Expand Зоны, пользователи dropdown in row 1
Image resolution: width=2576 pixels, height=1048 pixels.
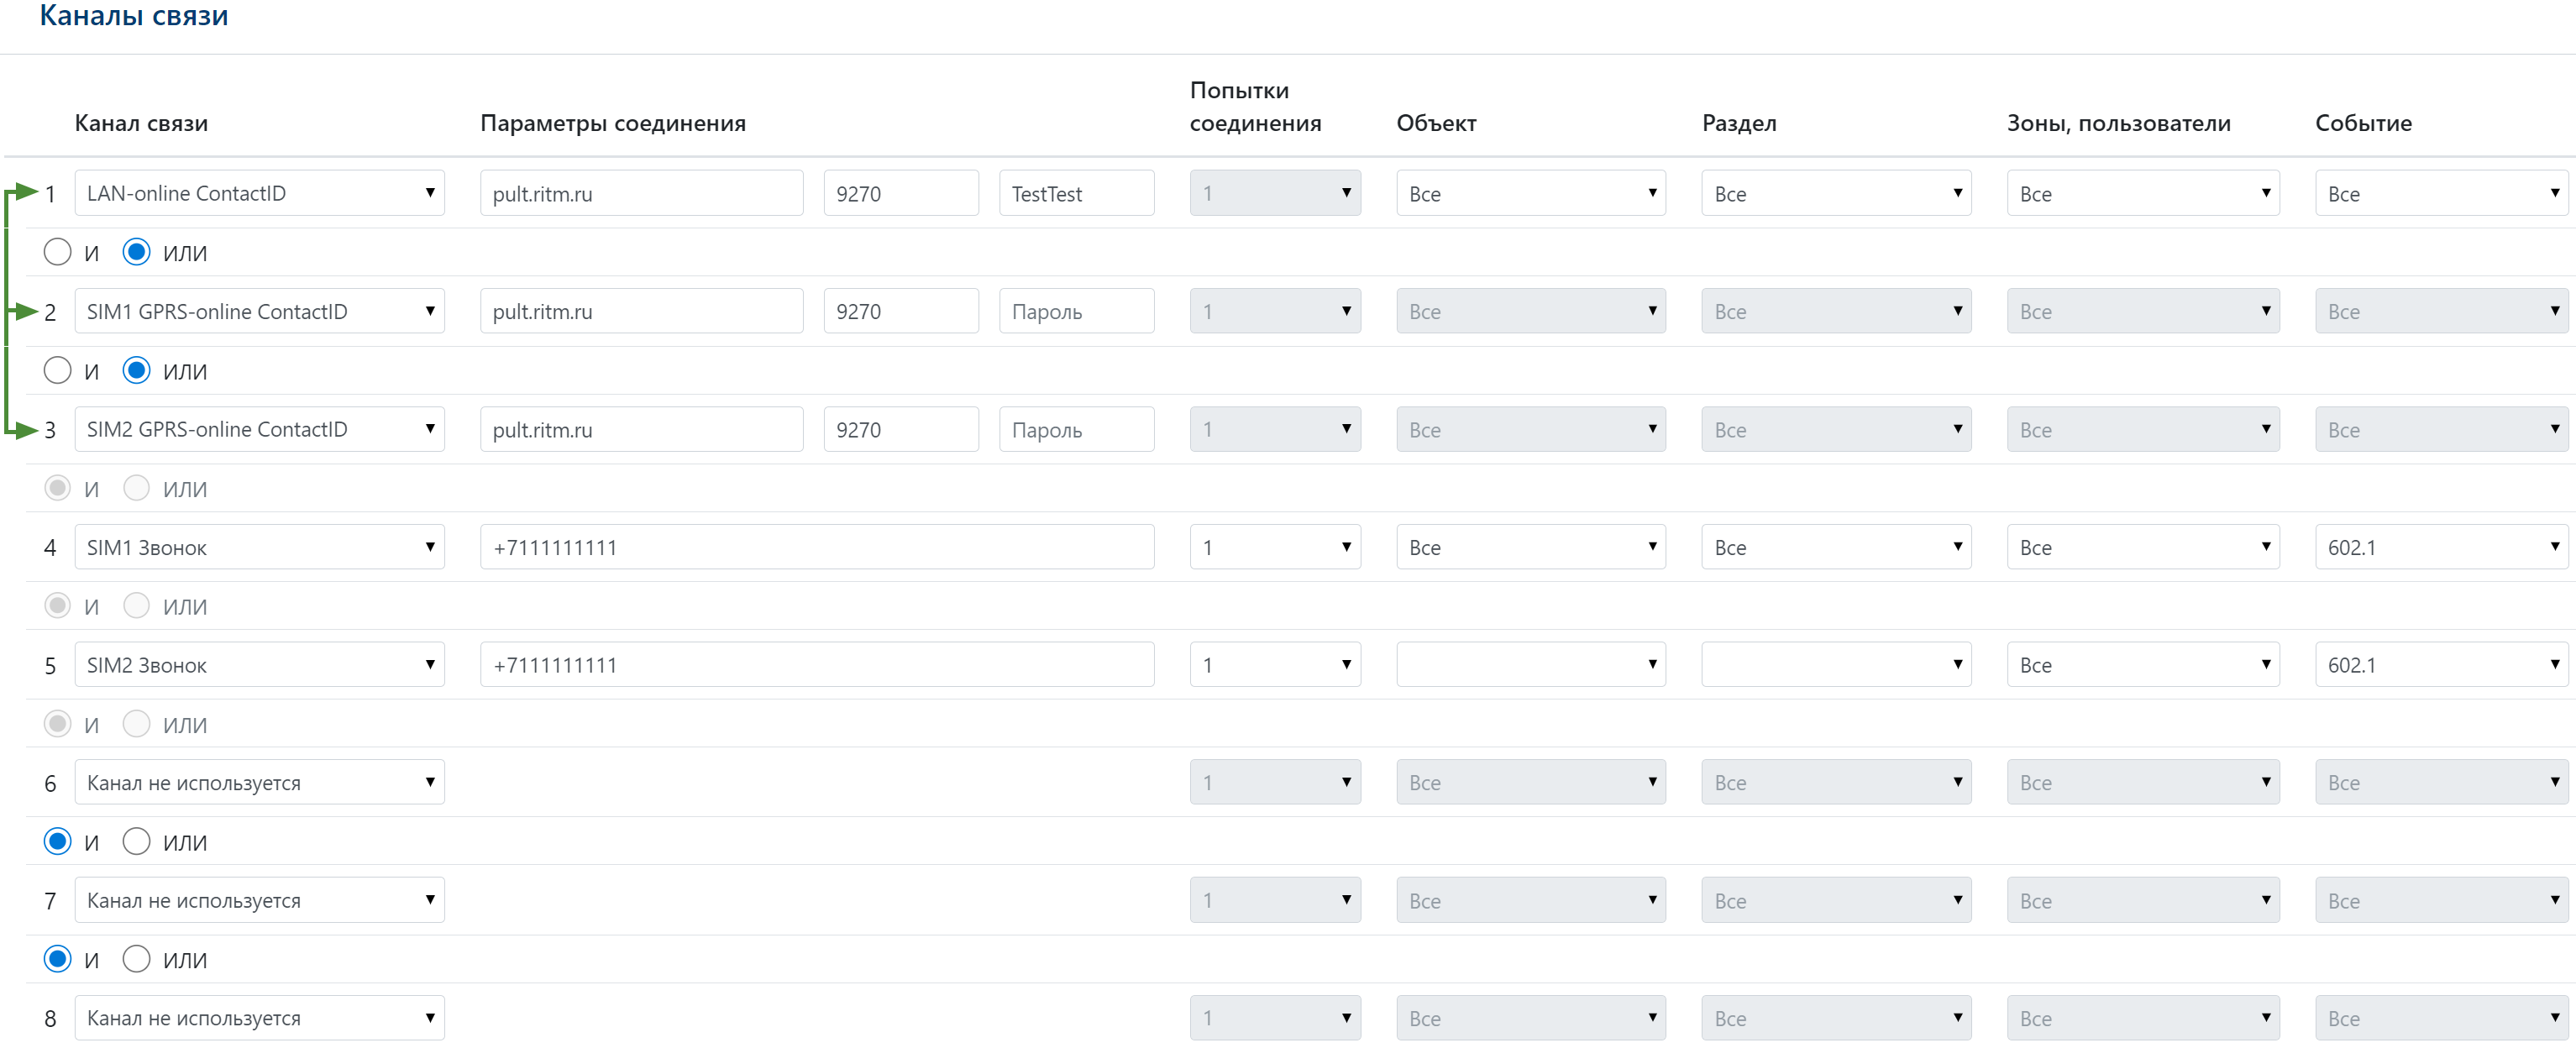[2142, 193]
